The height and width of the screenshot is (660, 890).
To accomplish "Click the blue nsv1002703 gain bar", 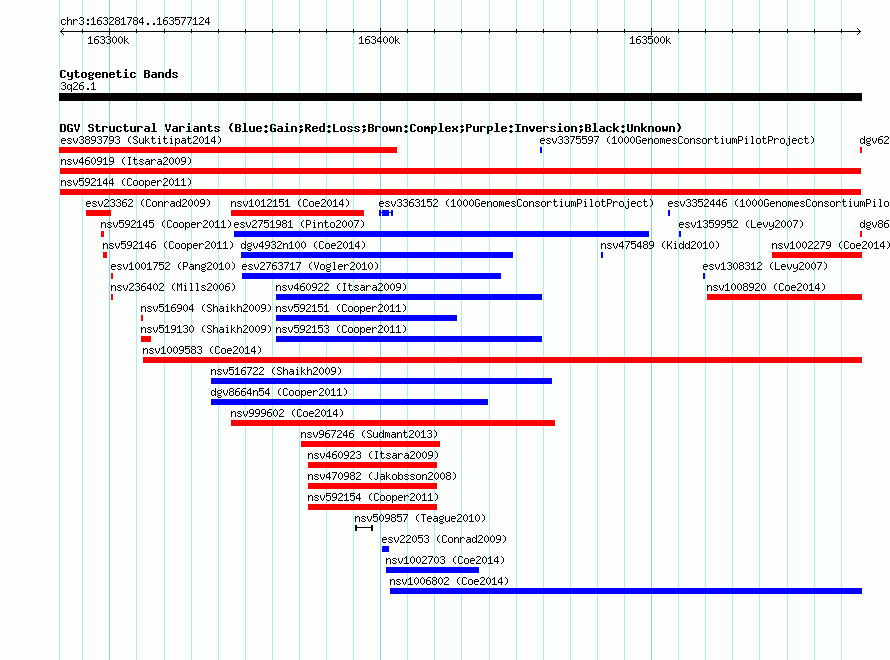I will coord(433,570).
